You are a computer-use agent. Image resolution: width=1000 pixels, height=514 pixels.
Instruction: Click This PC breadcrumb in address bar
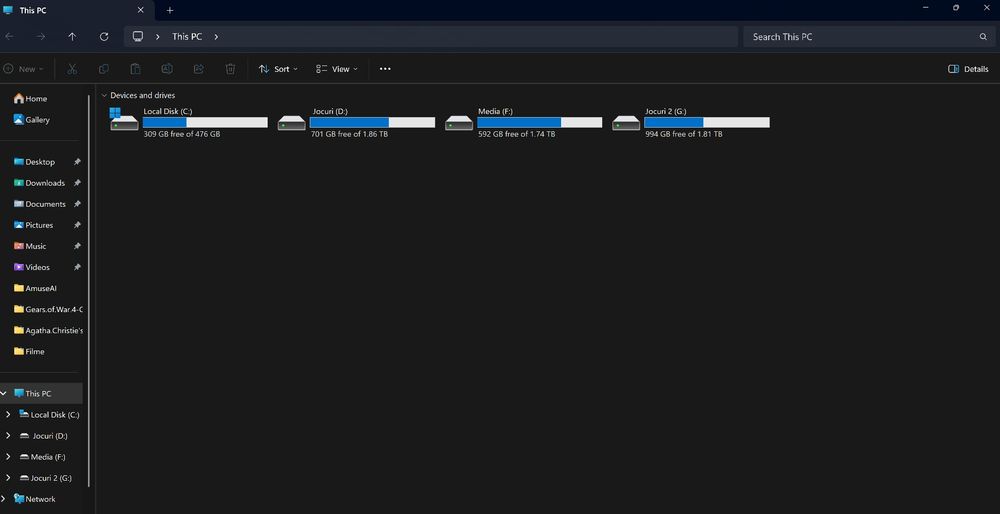tap(187, 37)
